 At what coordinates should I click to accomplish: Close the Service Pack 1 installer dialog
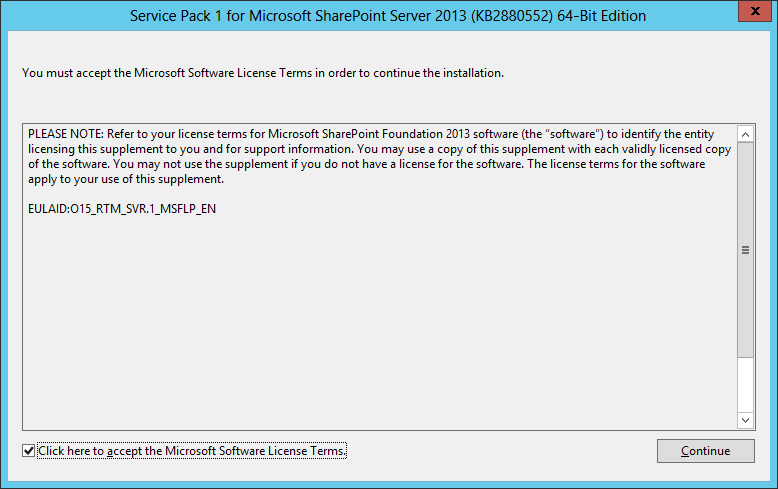[x=755, y=11]
